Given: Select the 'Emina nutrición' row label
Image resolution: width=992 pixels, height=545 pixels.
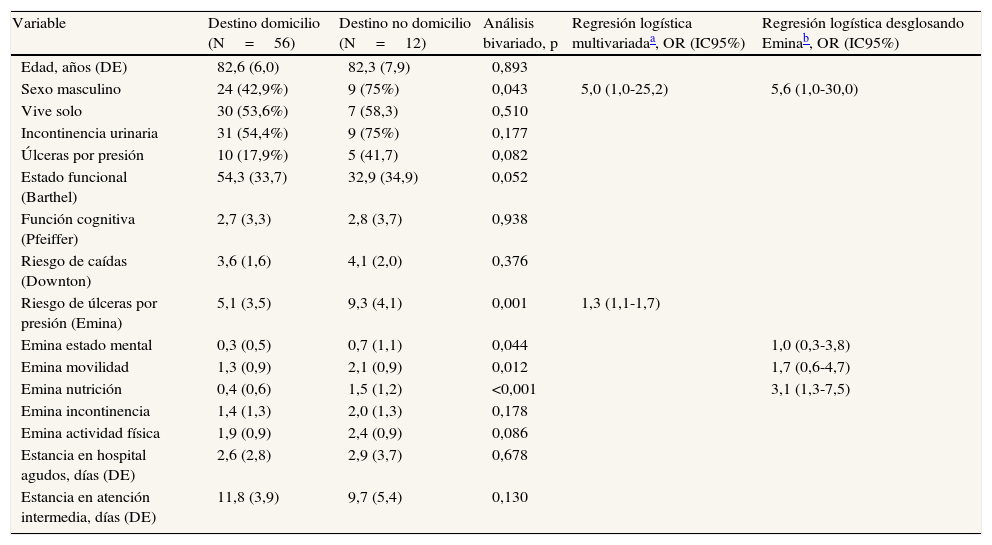Looking at the screenshot, I should tap(71, 389).
